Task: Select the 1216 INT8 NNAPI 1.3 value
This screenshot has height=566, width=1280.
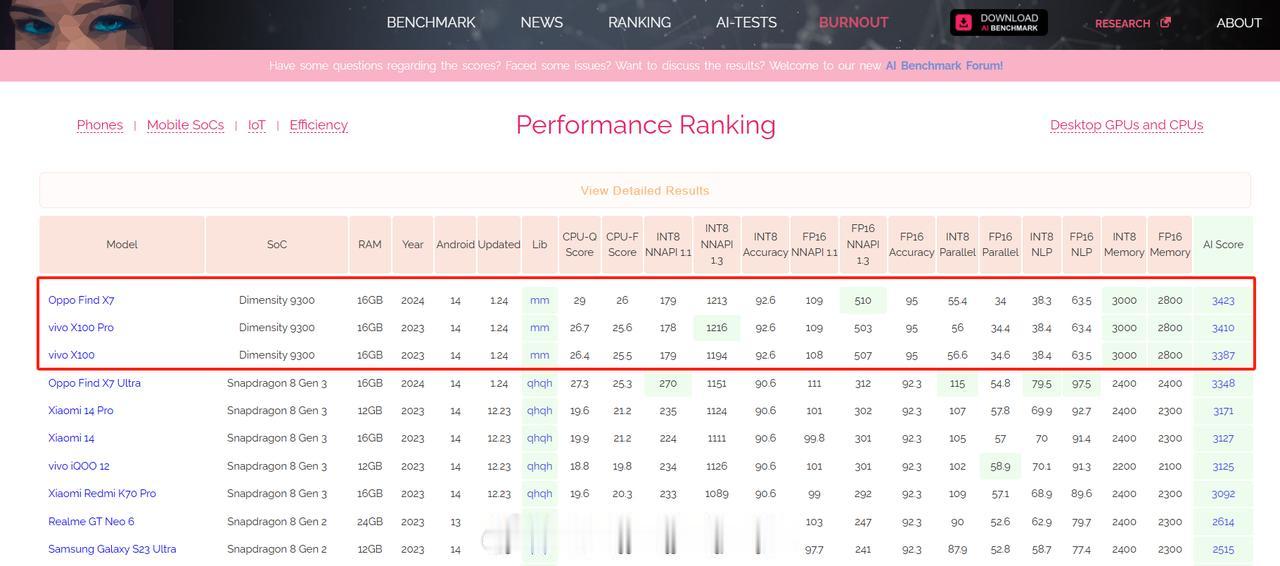Action: coord(717,328)
